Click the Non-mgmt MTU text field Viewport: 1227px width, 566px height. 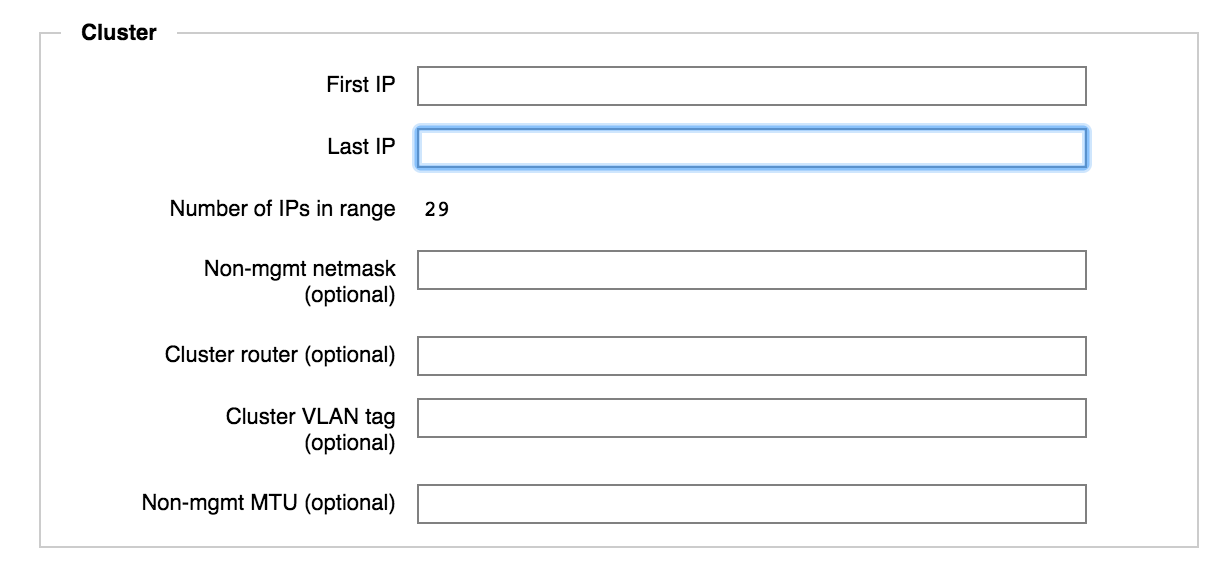[751, 504]
